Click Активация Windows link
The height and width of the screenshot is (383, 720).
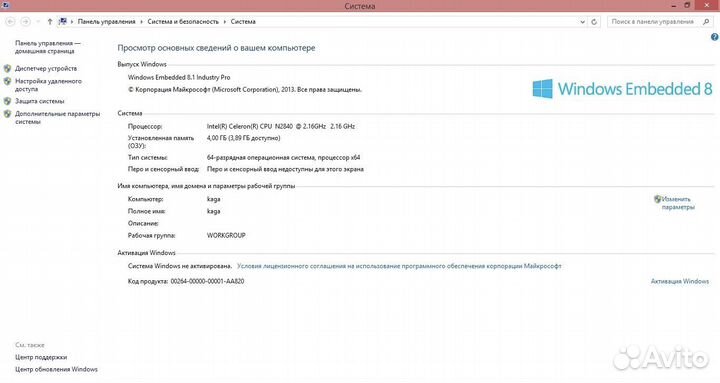click(680, 281)
